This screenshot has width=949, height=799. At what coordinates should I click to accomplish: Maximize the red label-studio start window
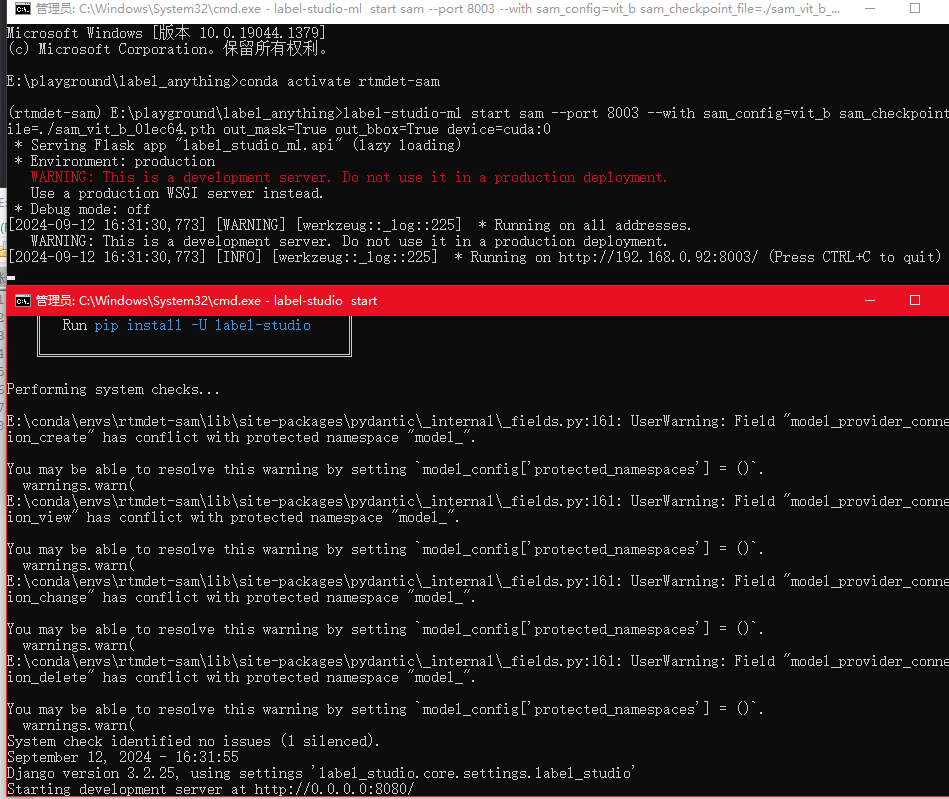(915, 300)
